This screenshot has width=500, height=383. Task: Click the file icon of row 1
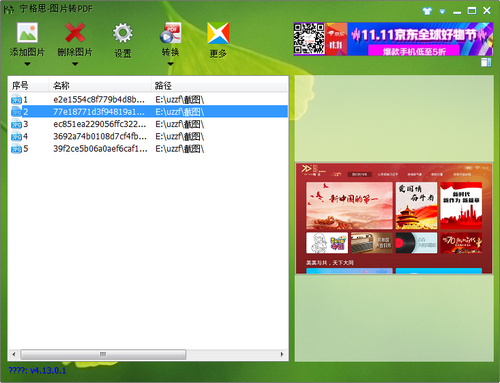pyautogui.click(x=16, y=100)
